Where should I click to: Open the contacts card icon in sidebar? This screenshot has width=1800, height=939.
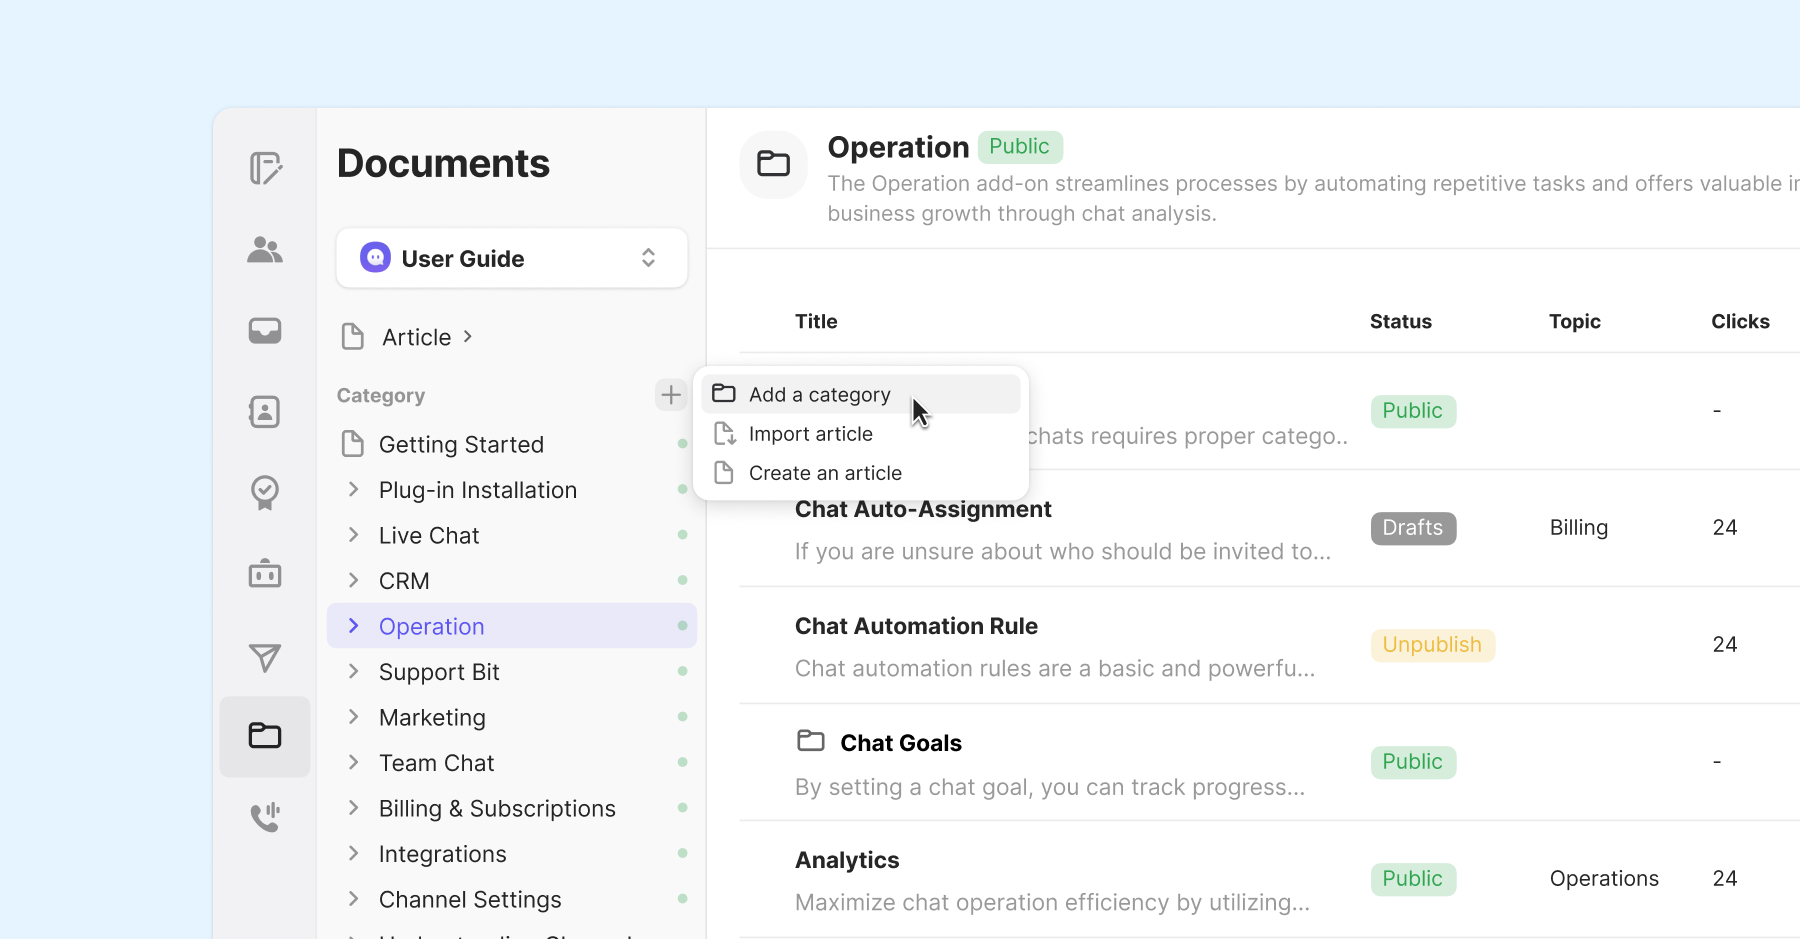click(265, 411)
